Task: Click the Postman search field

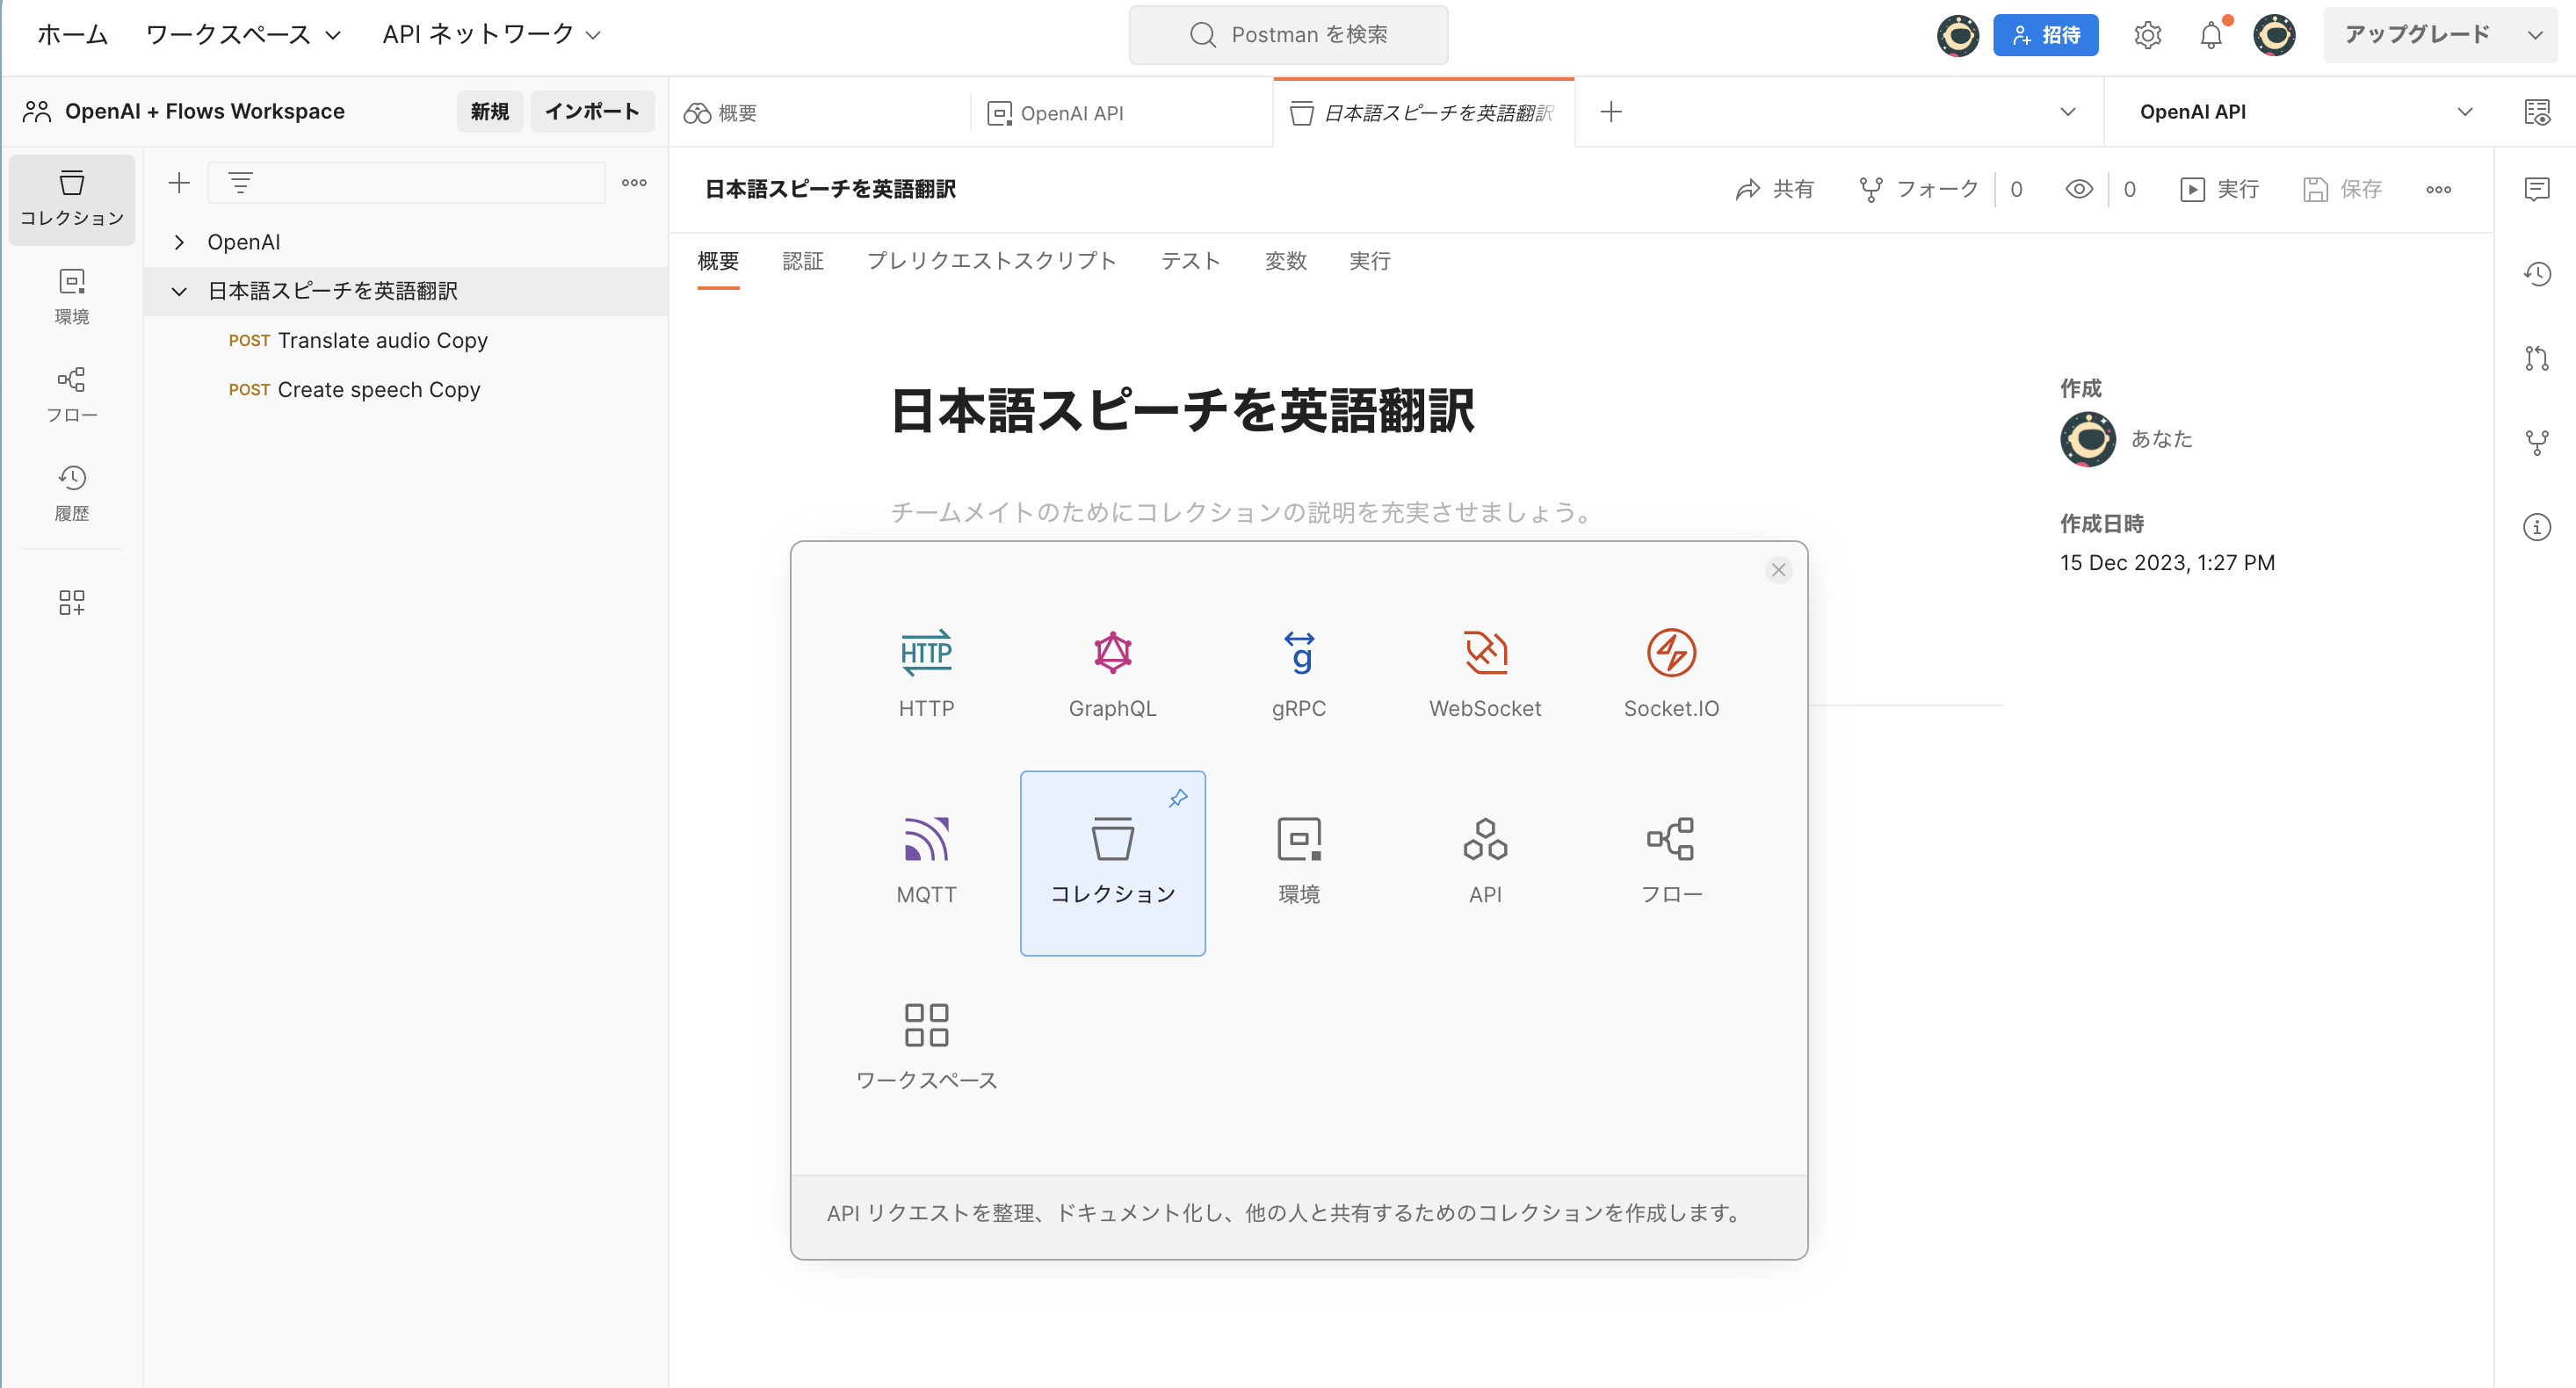Action: [1288, 34]
